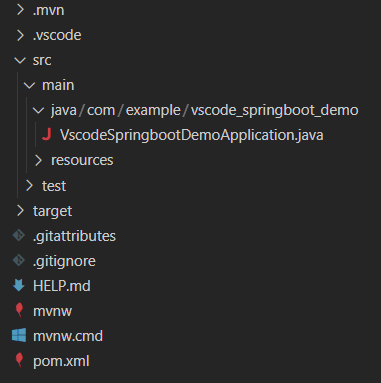
Task: Expand the test folder chevron
Action: [29, 185]
